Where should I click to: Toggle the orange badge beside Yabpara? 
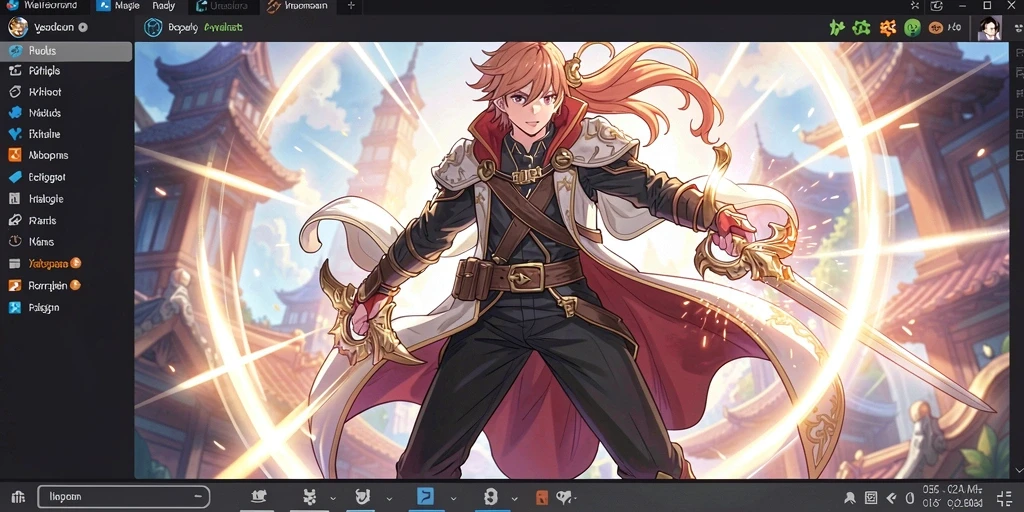point(75,263)
